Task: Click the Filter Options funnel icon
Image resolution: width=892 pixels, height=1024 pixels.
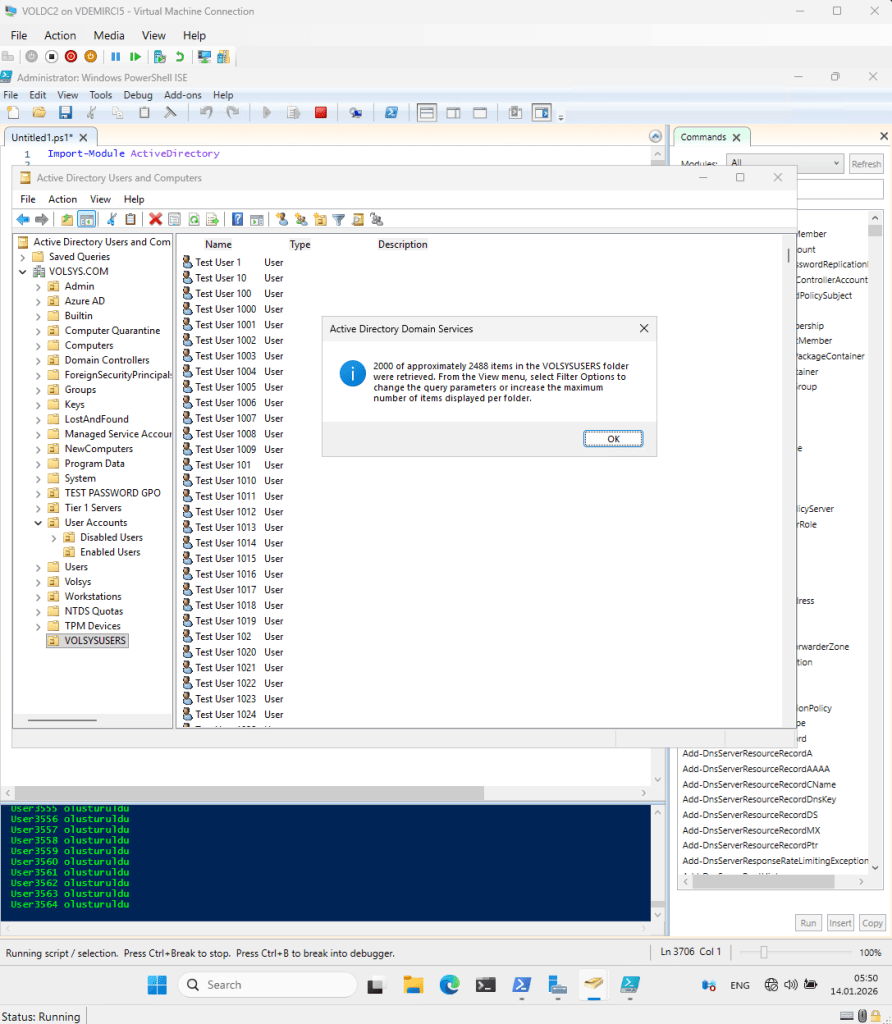Action: pyautogui.click(x=338, y=219)
